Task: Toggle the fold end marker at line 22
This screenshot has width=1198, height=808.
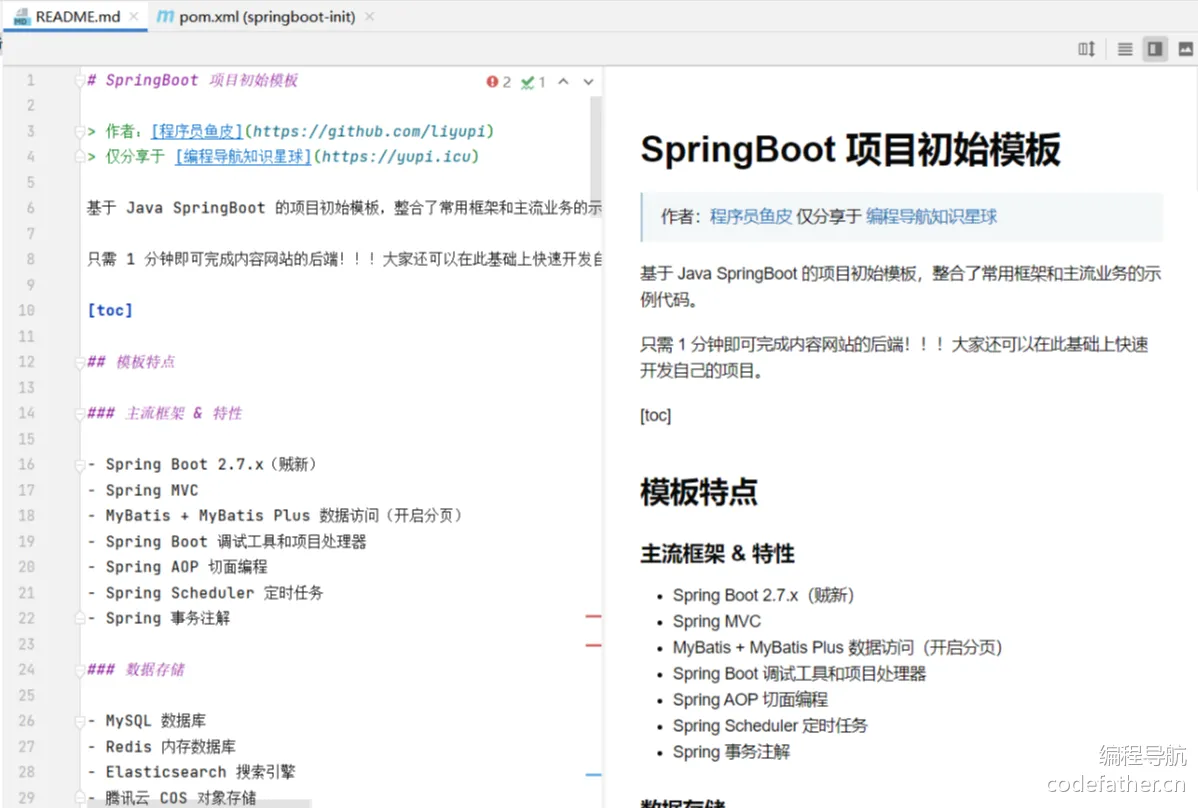Action: [79, 618]
